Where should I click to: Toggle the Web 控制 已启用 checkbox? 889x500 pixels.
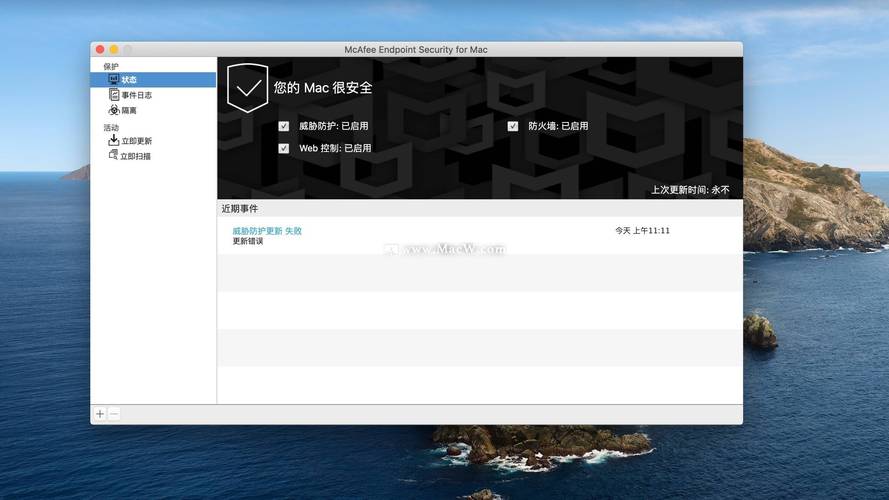click(283, 148)
